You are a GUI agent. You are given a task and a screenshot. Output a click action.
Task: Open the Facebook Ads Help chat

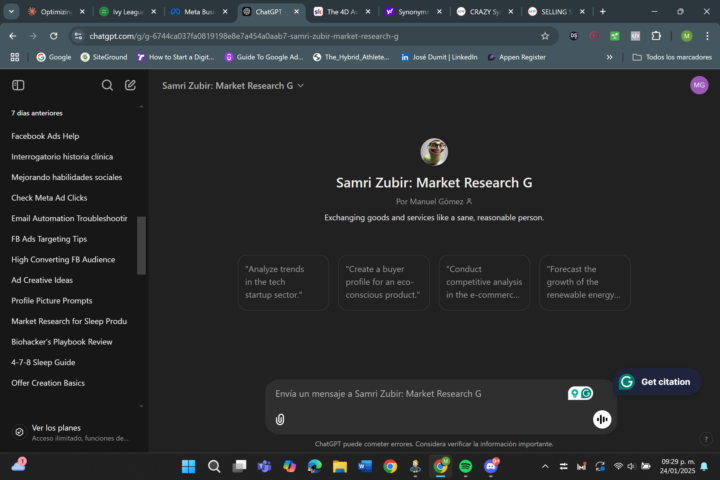45,136
